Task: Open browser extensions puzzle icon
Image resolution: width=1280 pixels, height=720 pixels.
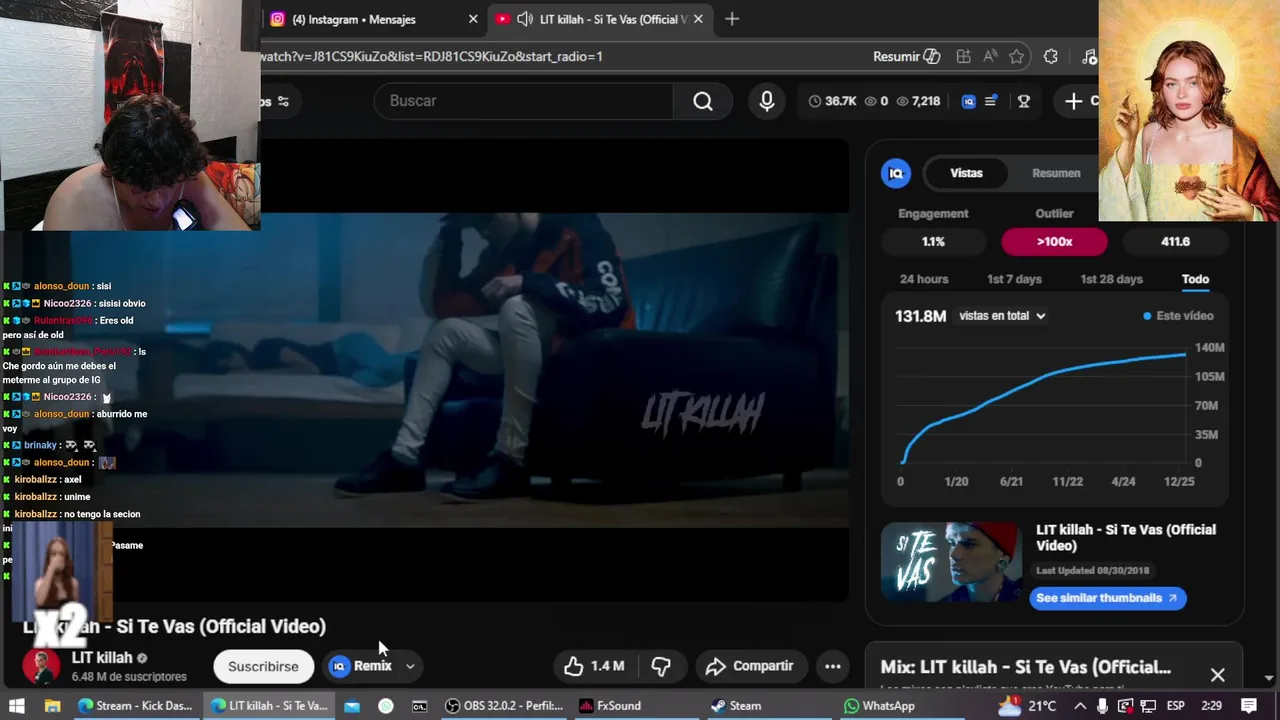Action: 1051,56
